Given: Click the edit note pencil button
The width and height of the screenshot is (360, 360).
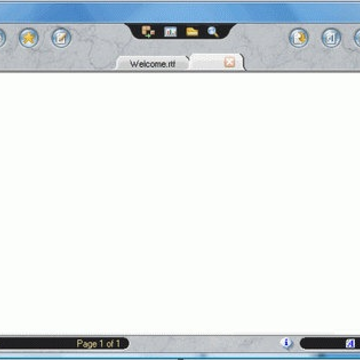Looking at the screenshot, I should coord(61,38).
